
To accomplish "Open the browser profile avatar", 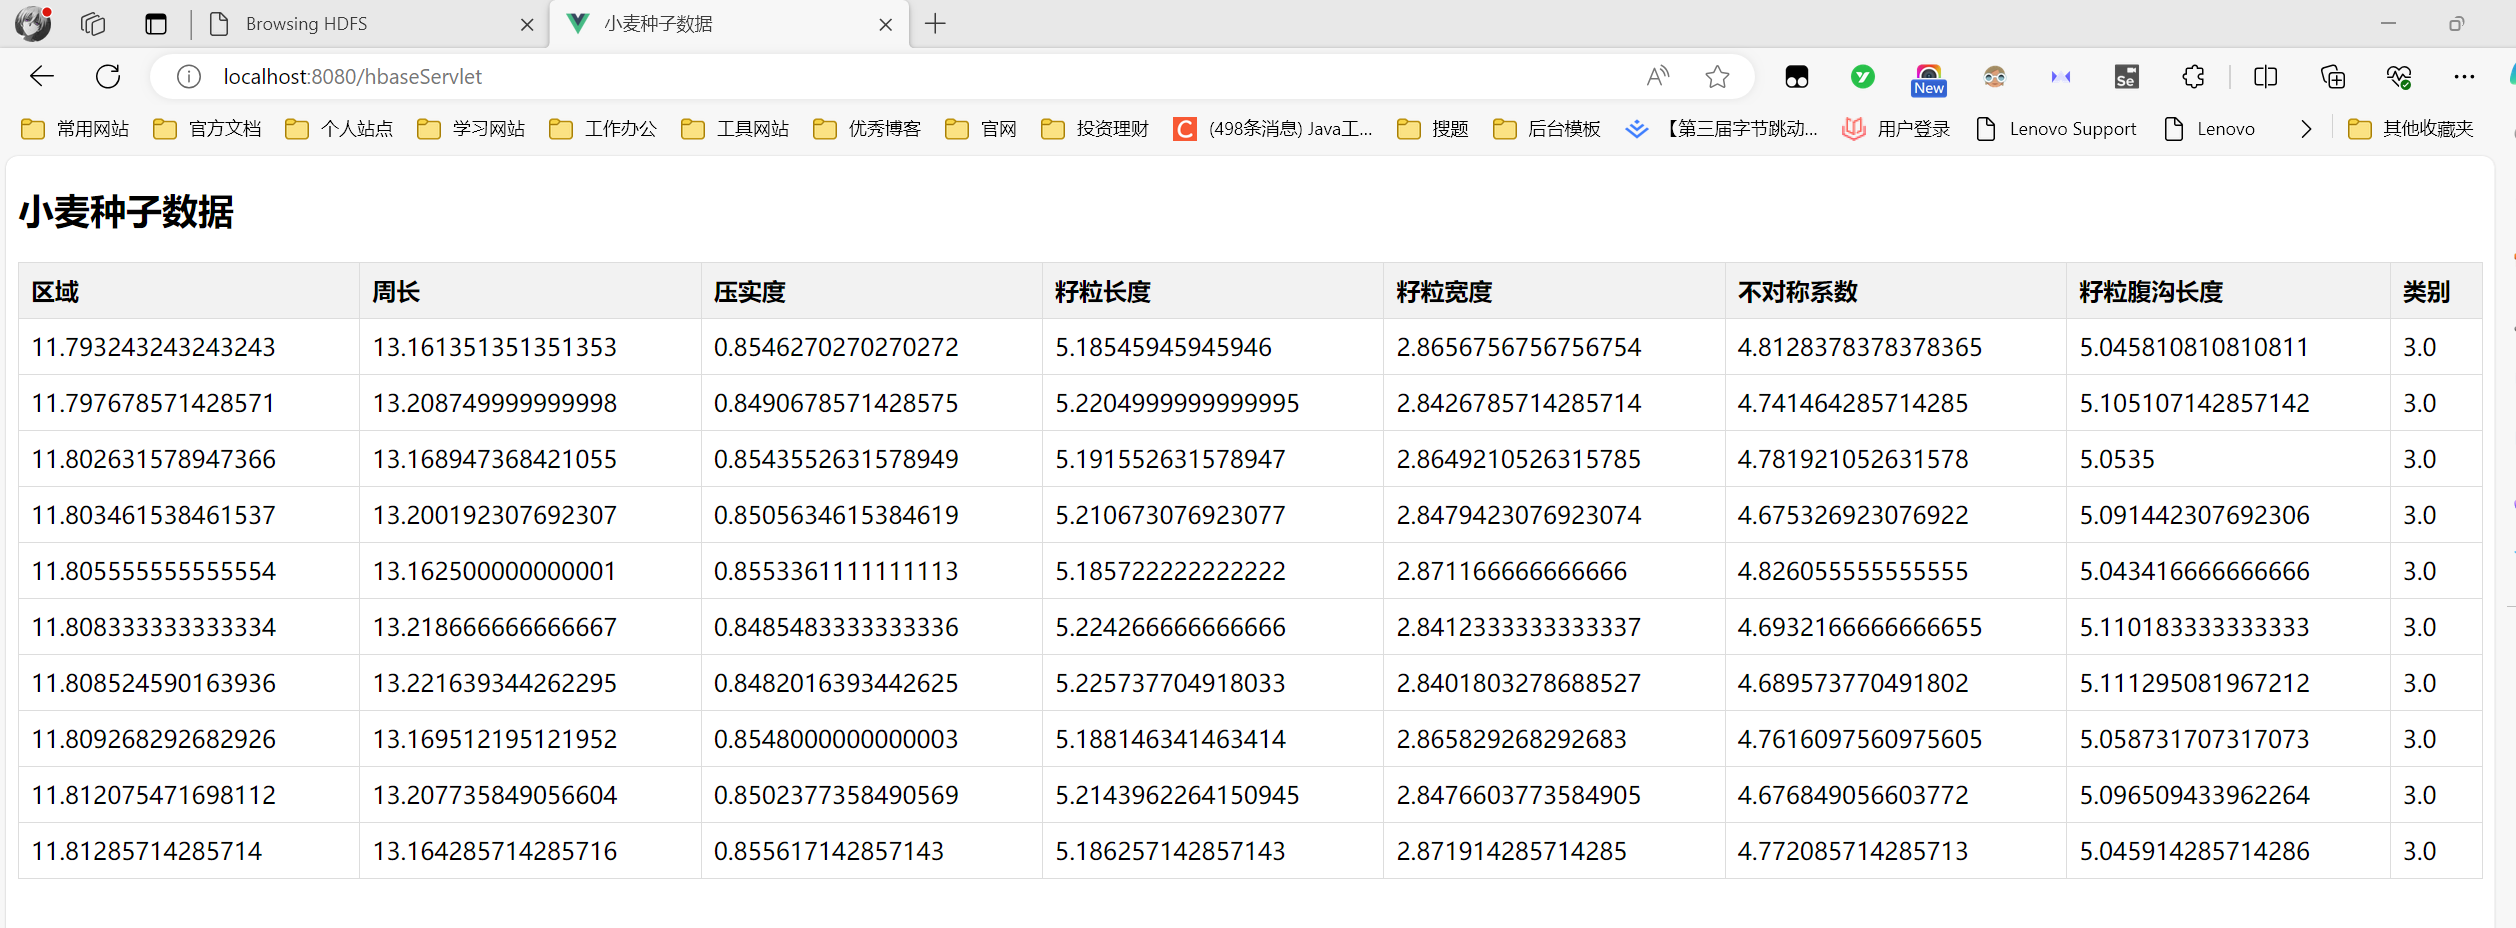I will pyautogui.click(x=33, y=23).
